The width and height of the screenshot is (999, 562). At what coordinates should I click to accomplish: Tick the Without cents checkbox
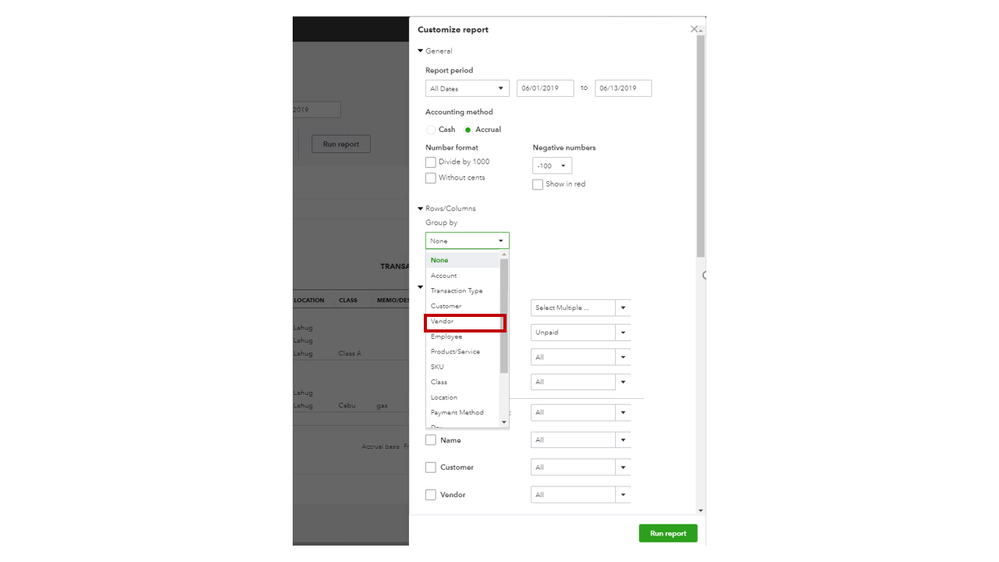point(431,178)
